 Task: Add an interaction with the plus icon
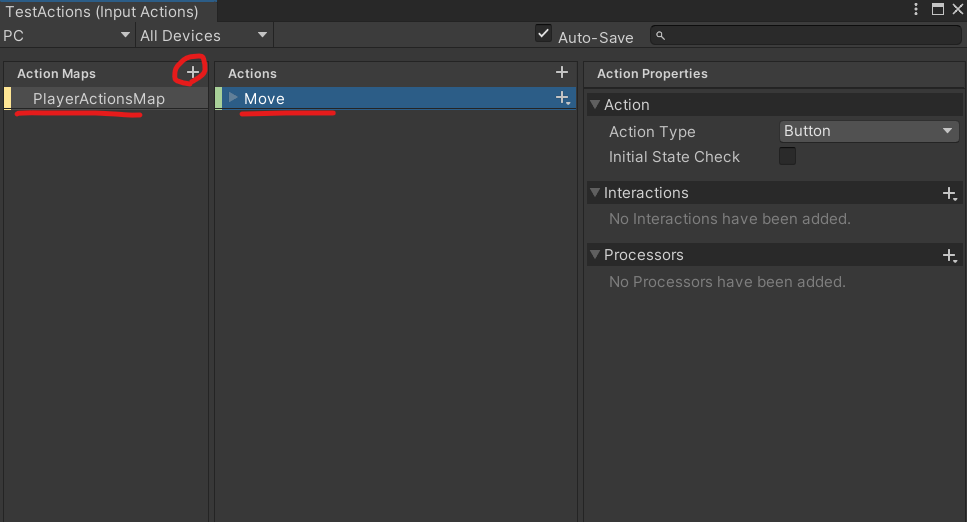(950, 194)
